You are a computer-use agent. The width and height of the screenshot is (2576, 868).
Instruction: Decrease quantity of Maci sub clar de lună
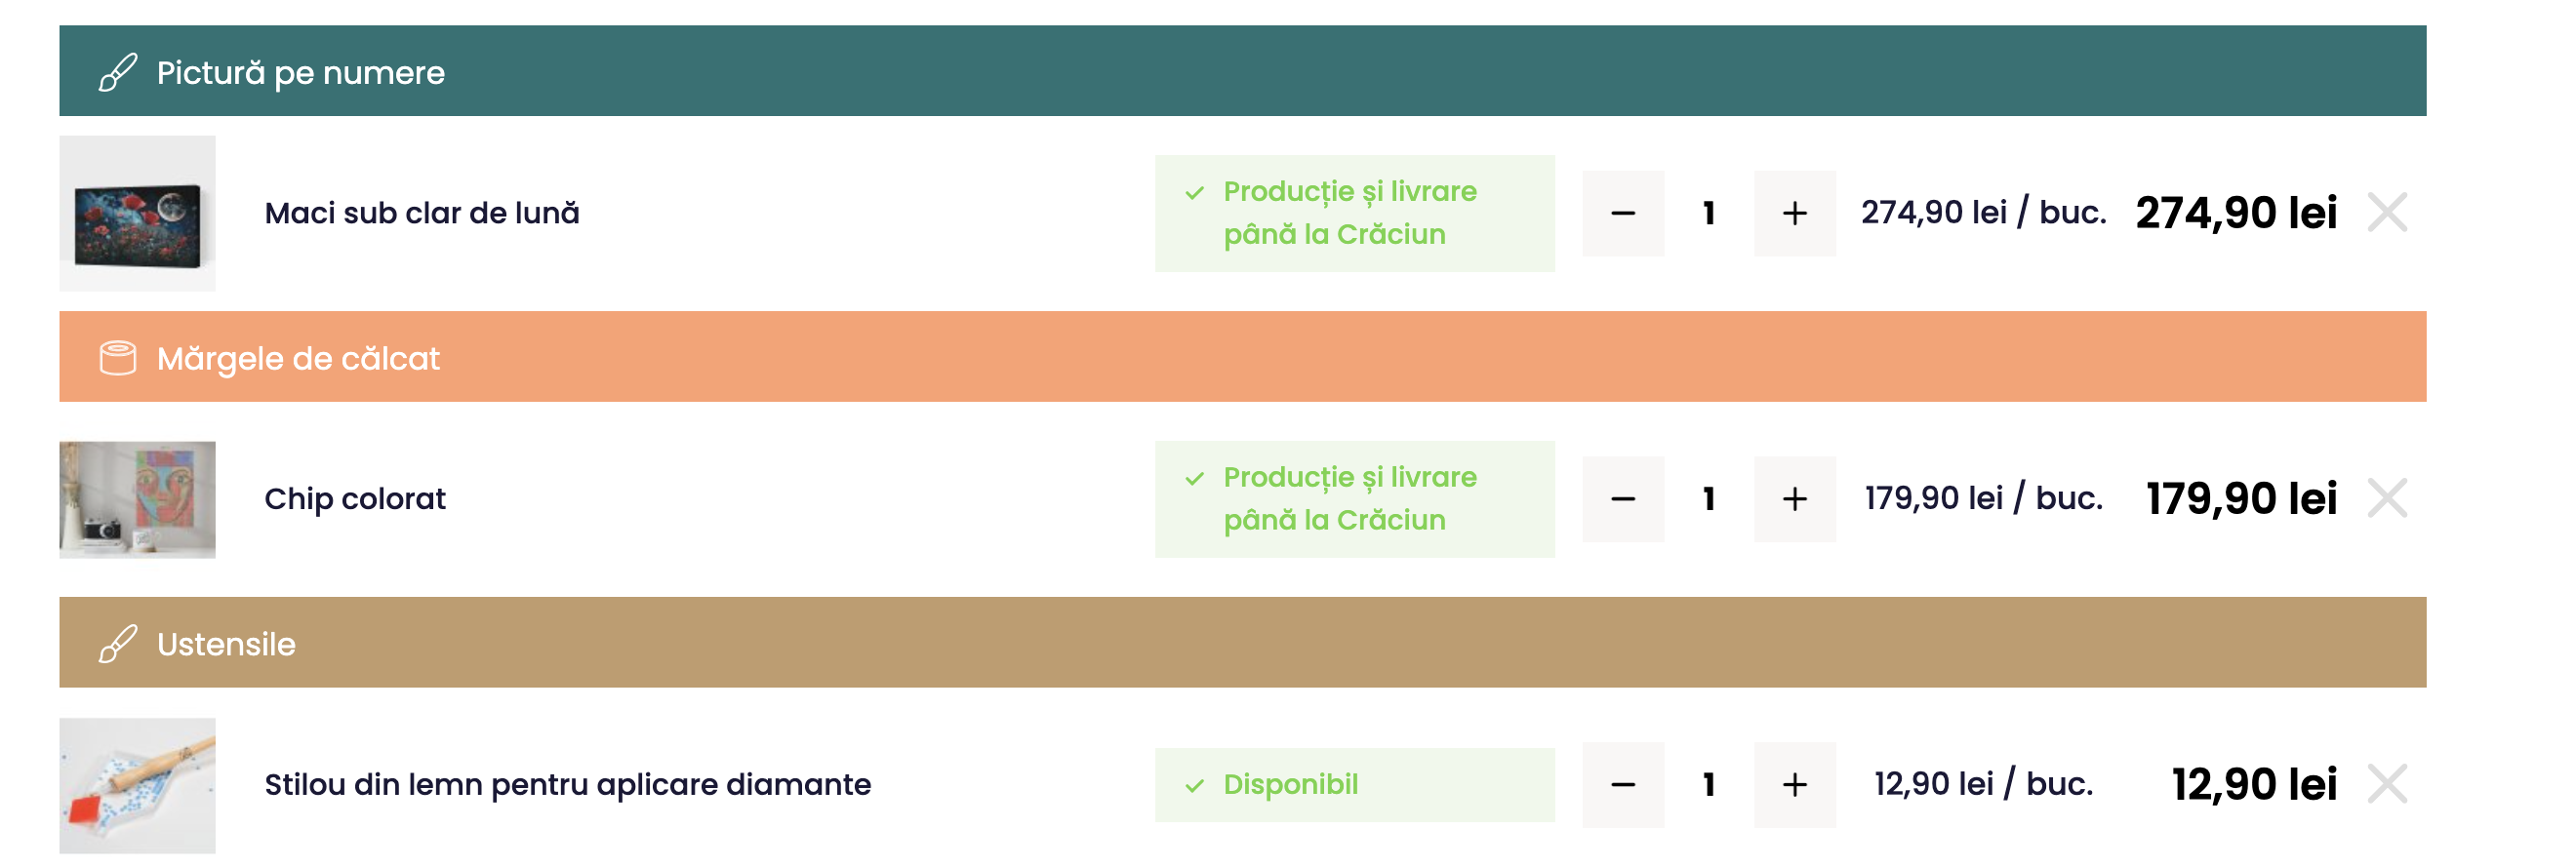(1623, 213)
